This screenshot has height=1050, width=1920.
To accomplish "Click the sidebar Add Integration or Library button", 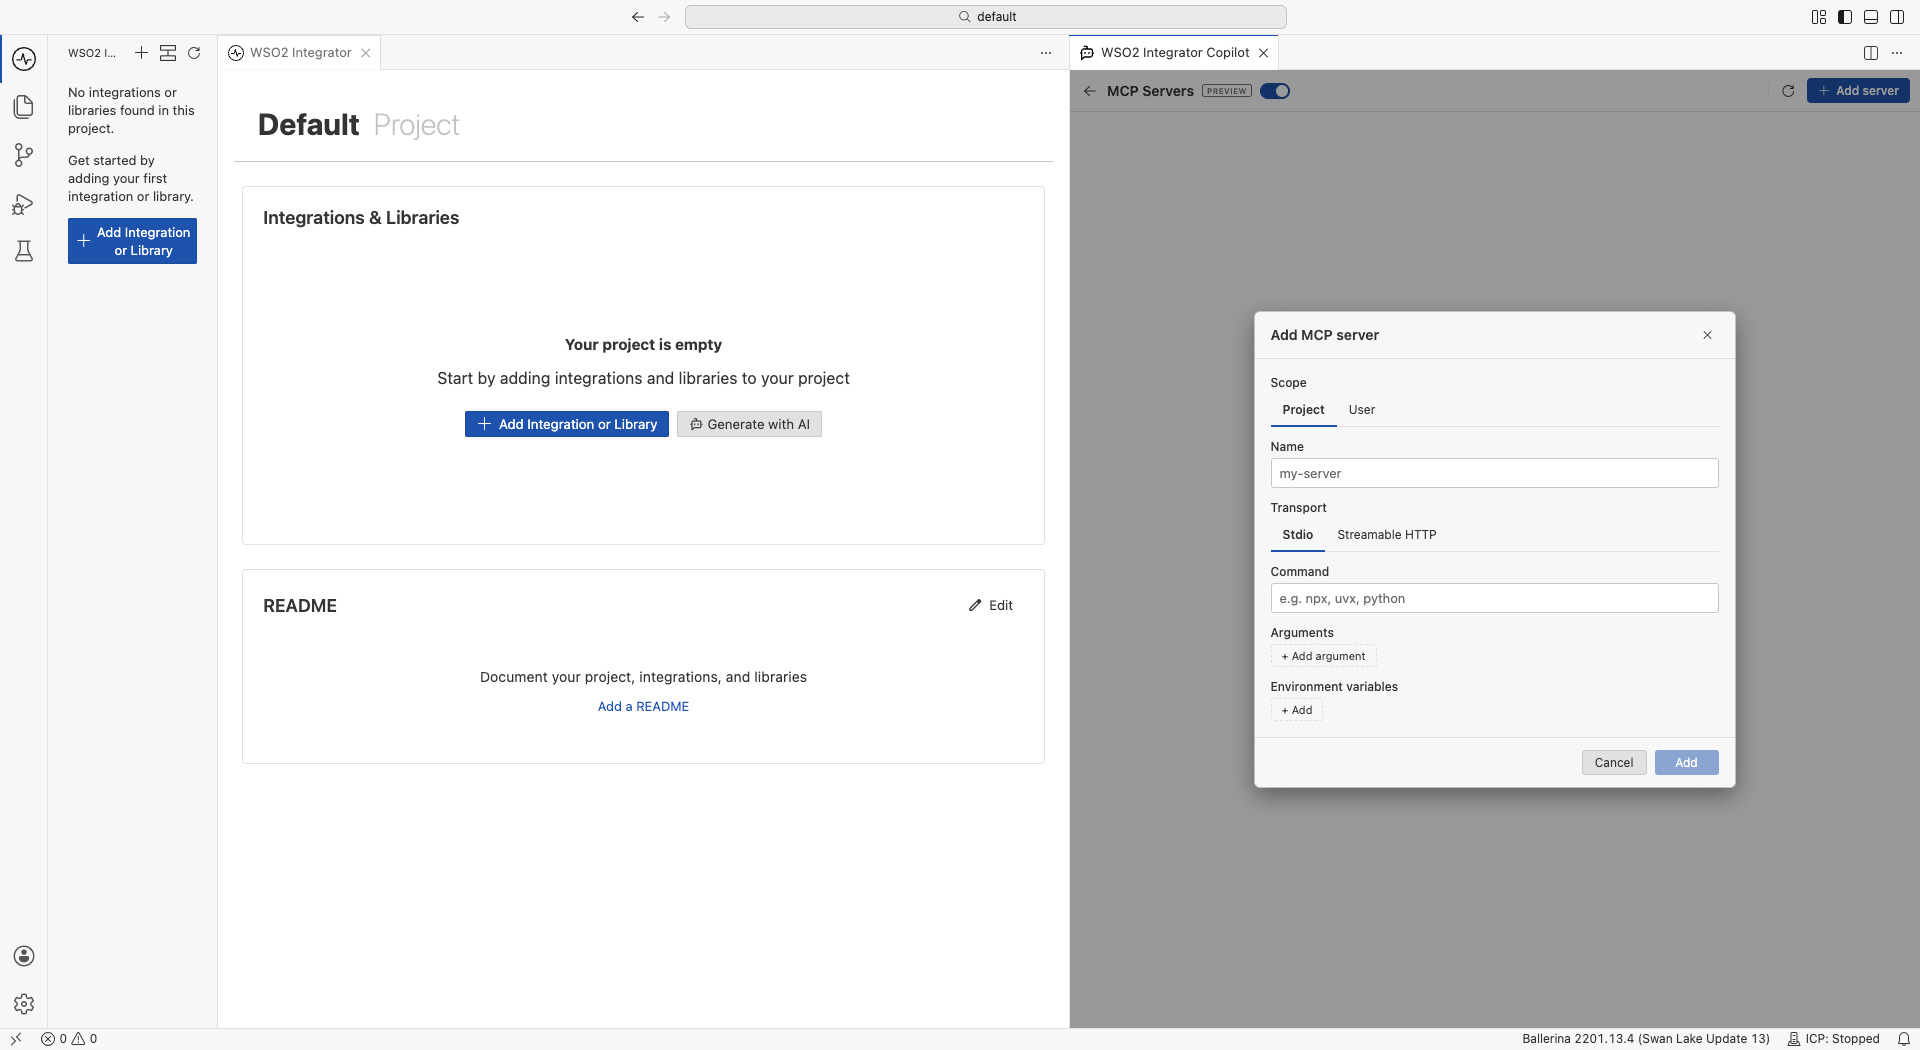I will point(132,241).
